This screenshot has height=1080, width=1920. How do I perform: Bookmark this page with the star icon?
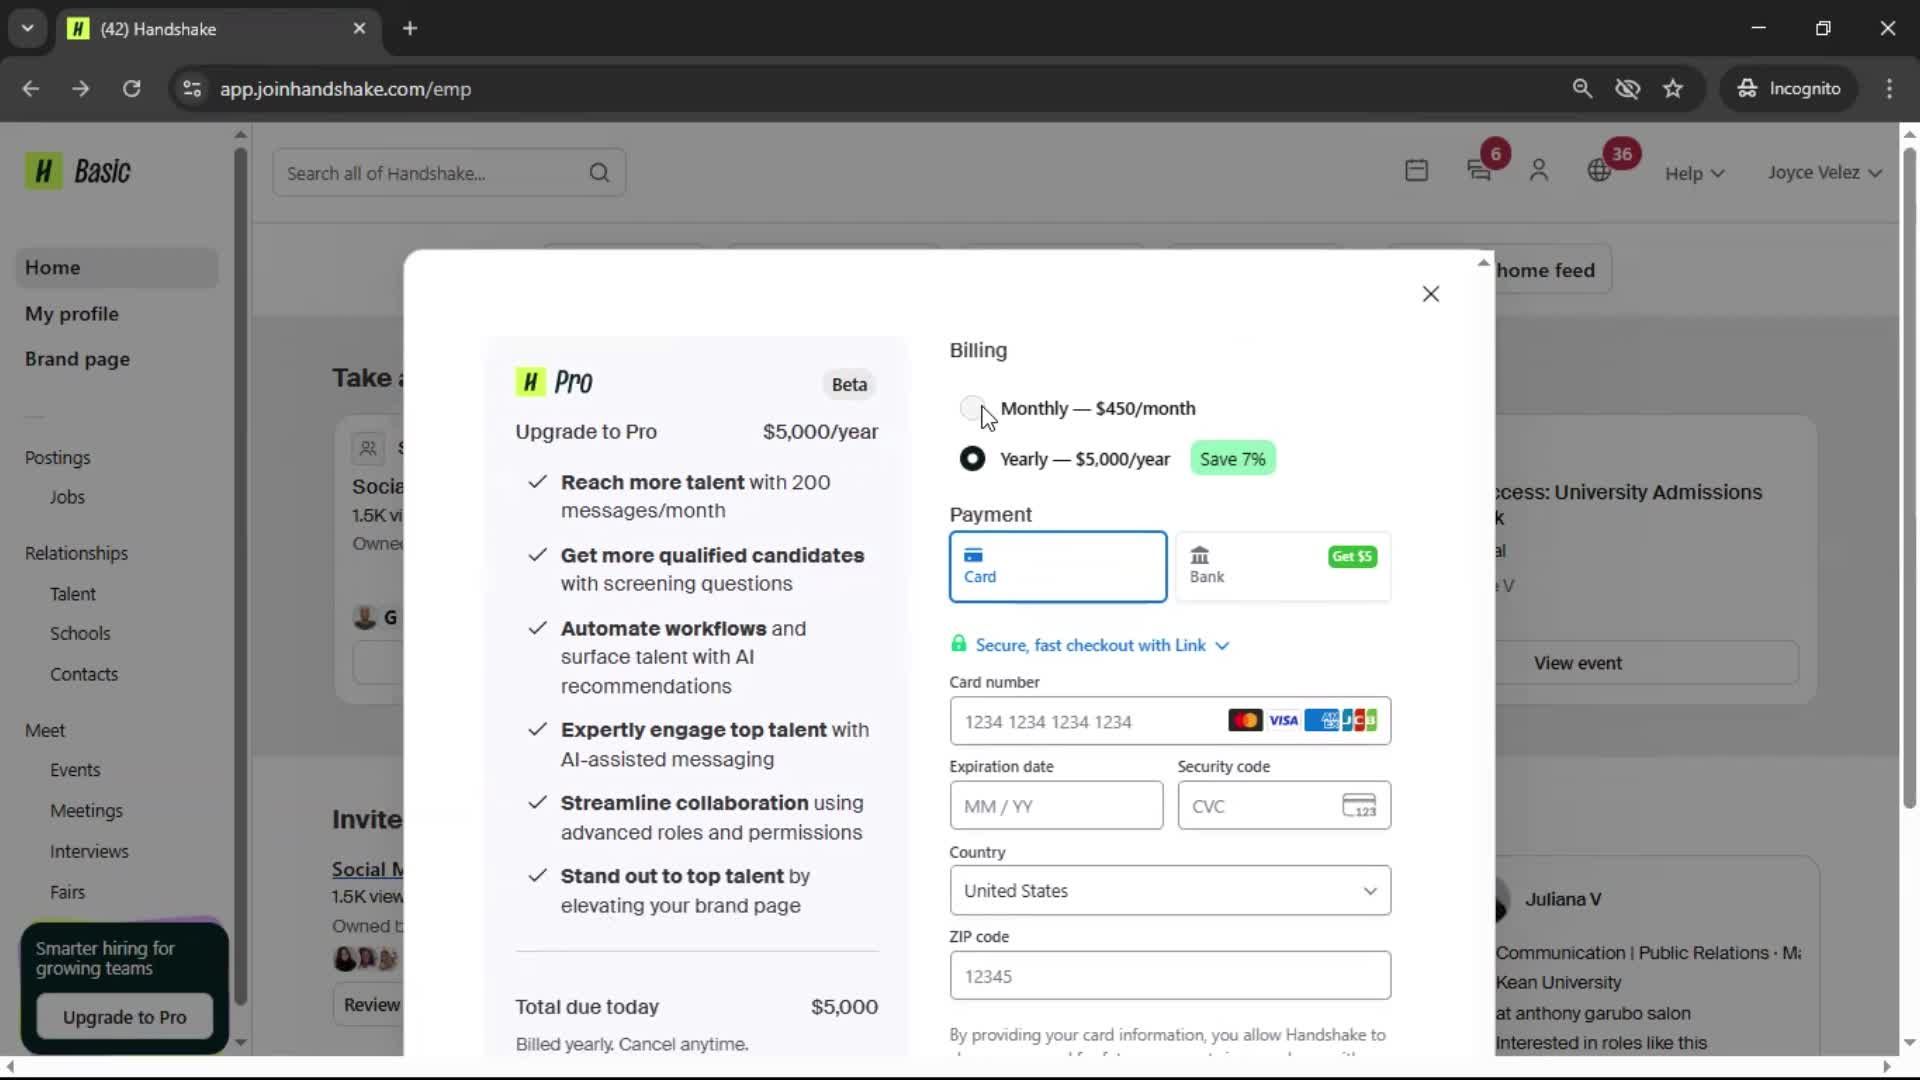click(1673, 89)
